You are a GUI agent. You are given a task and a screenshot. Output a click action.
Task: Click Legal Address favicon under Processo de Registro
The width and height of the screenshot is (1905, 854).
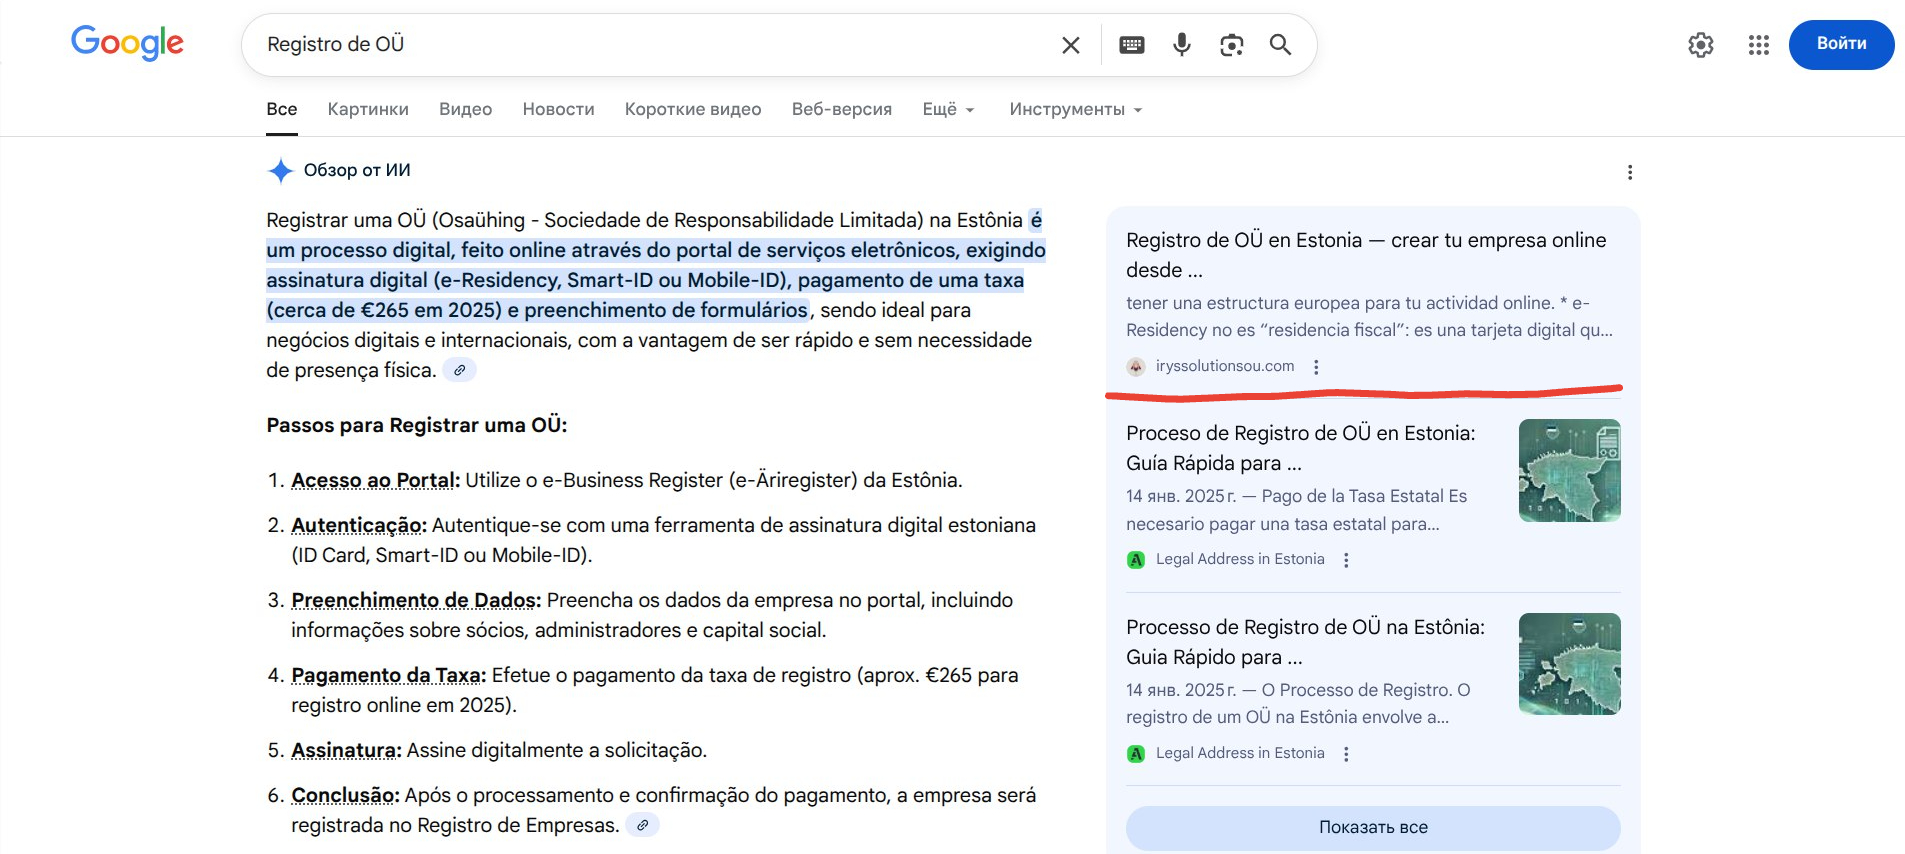coord(1135,754)
